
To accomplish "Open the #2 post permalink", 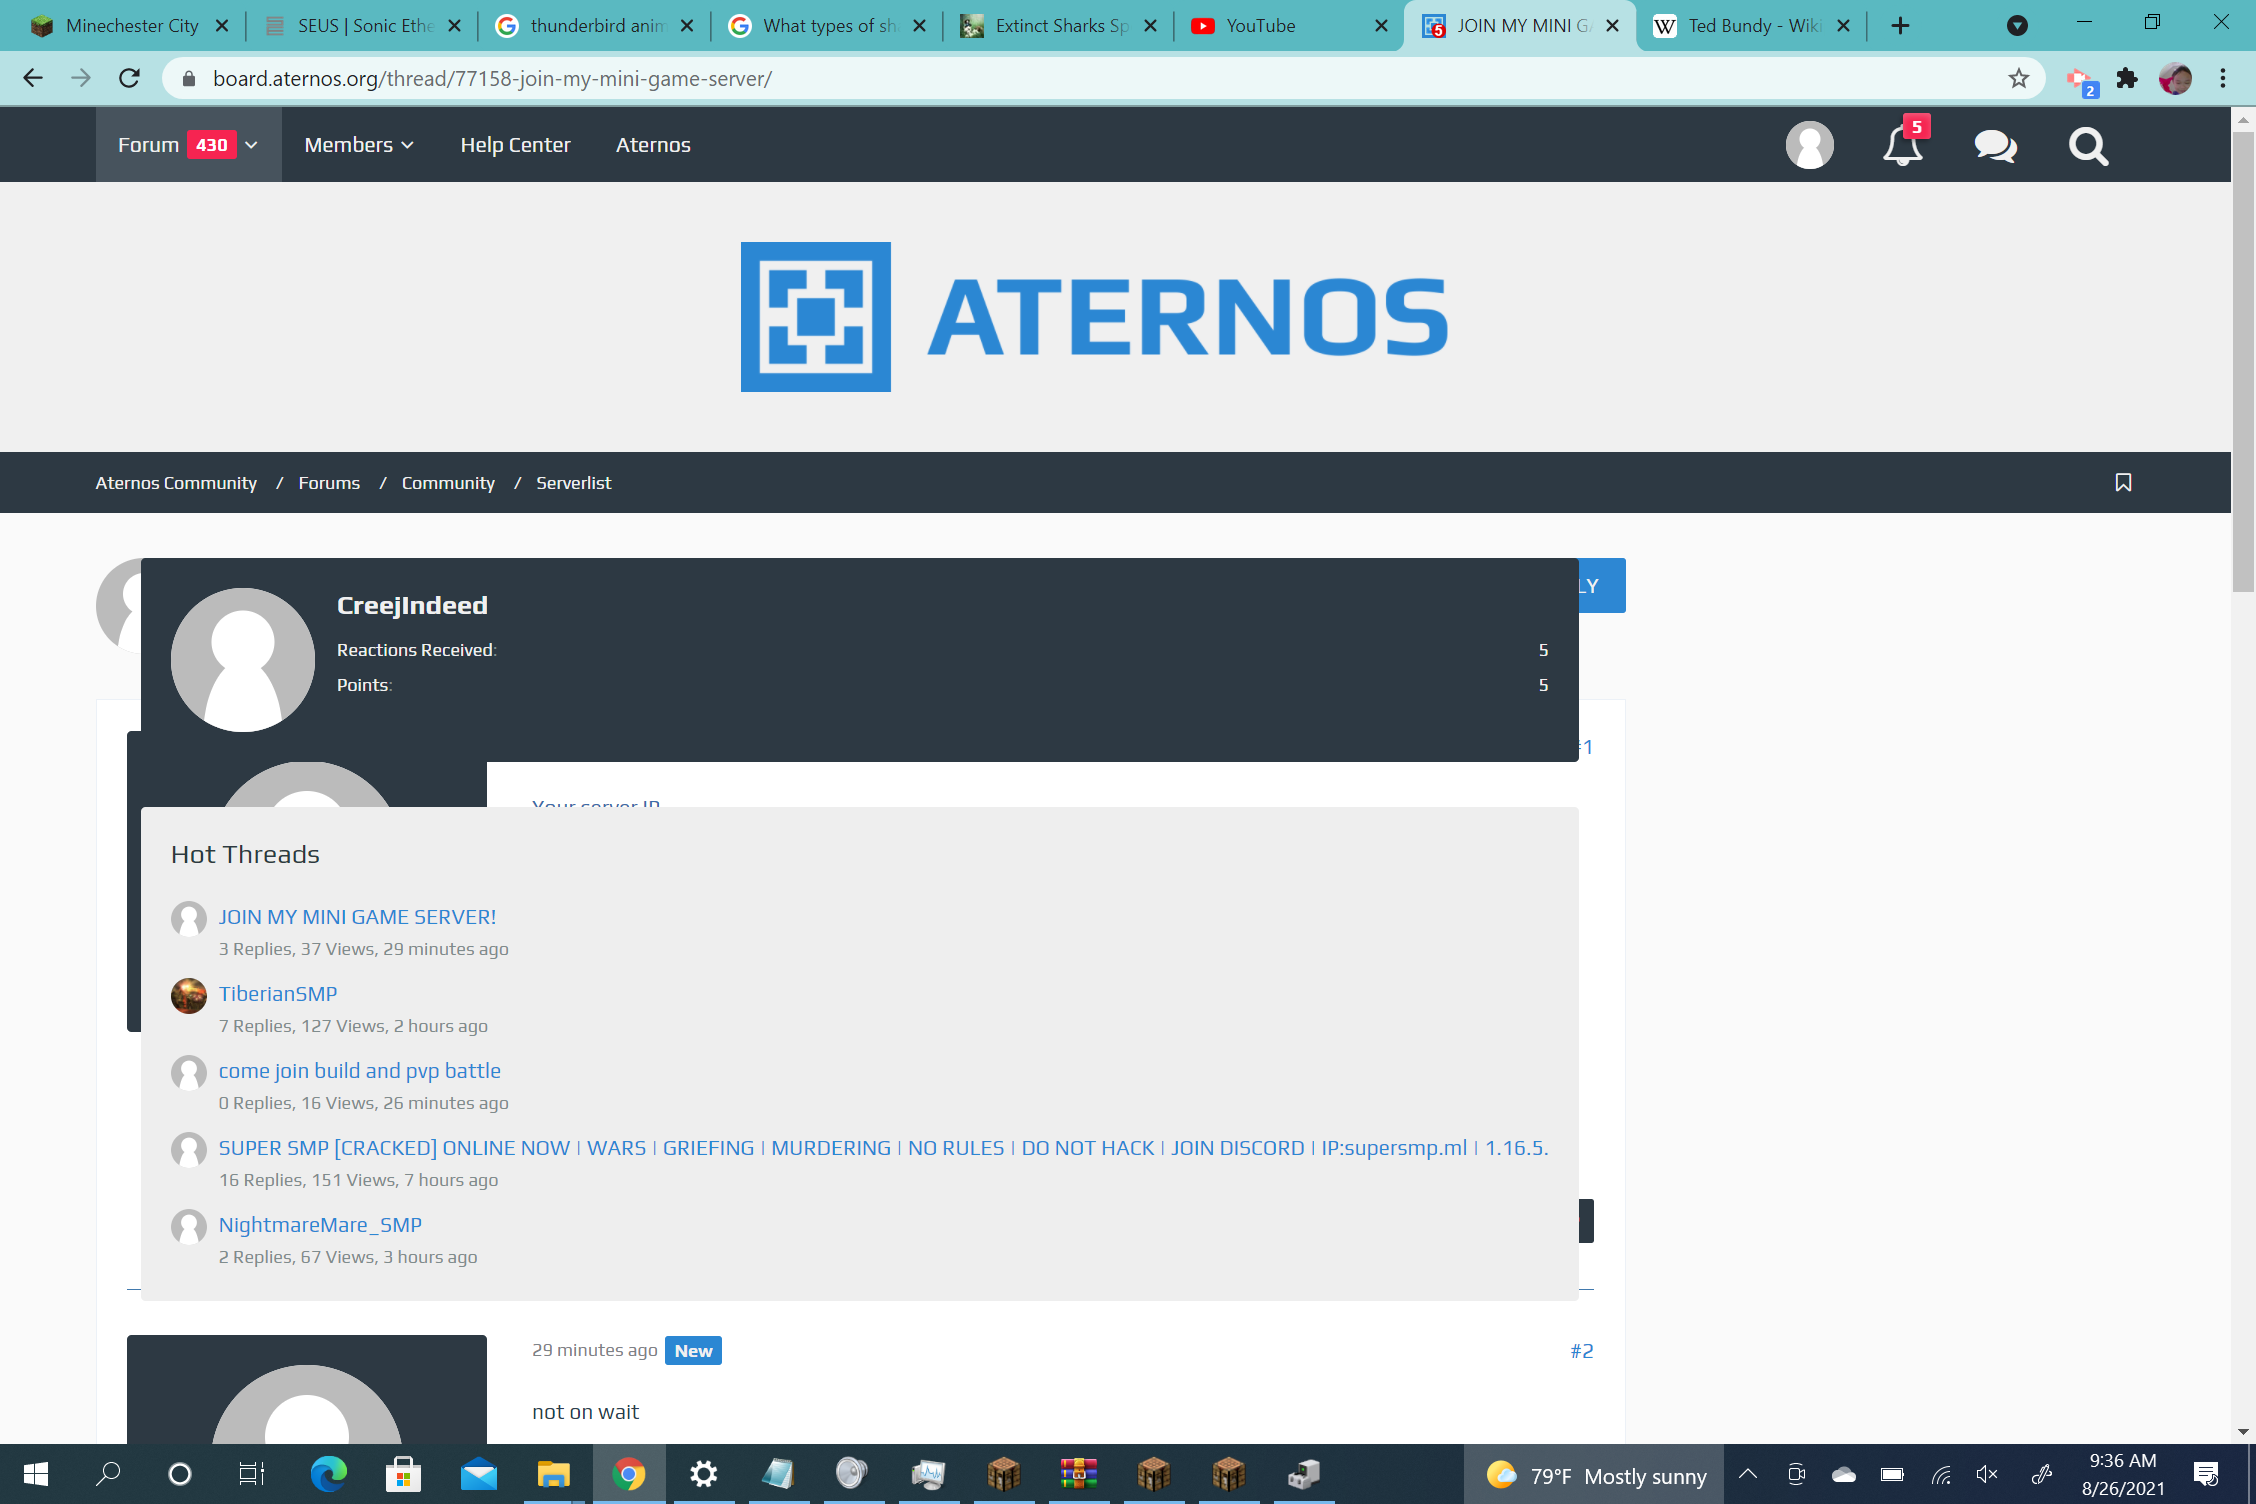I will pyautogui.click(x=1581, y=1351).
